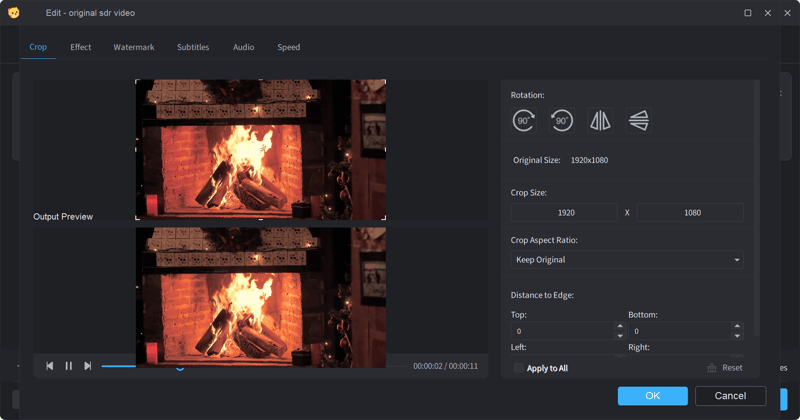
Task: Click the Reset crop icon
Action: click(x=712, y=368)
